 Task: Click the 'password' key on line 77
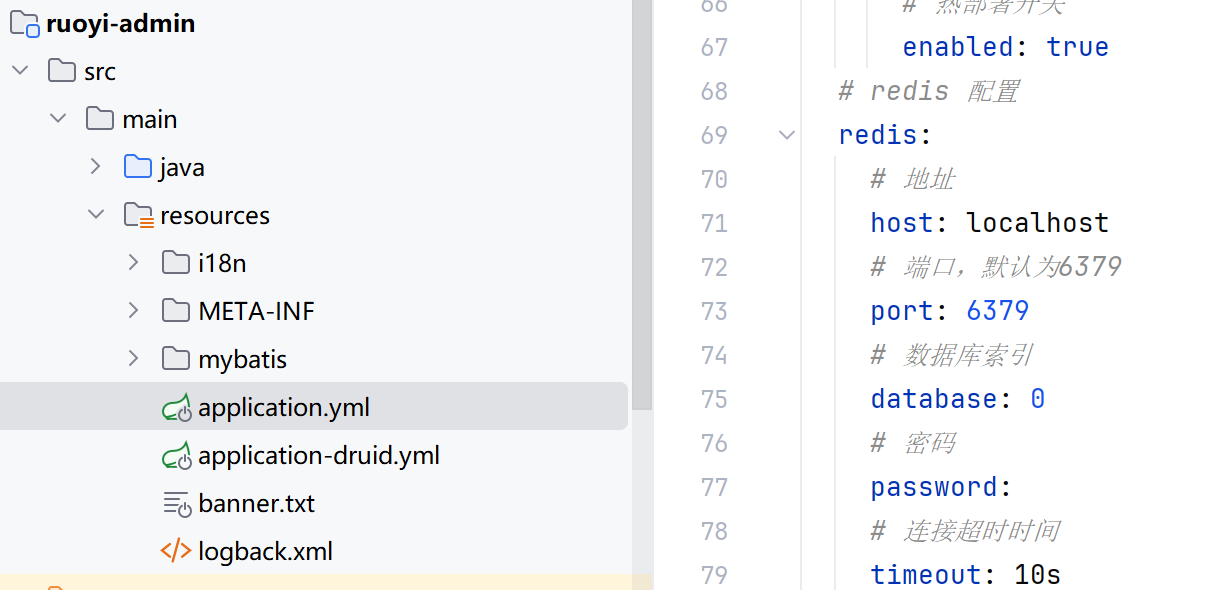coord(934,487)
